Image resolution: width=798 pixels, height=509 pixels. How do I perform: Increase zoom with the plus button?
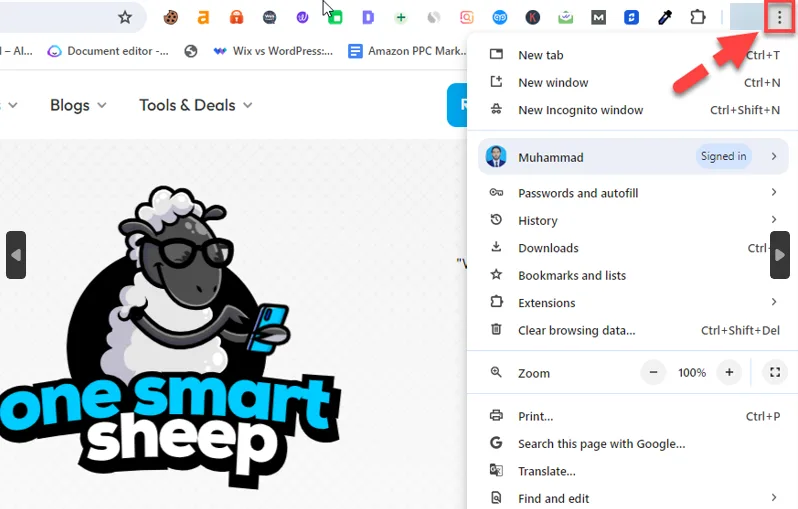pyautogui.click(x=729, y=373)
